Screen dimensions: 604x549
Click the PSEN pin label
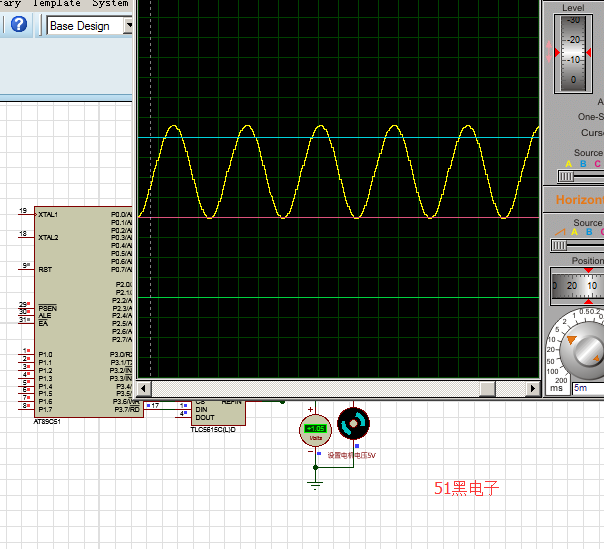coord(48,308)
